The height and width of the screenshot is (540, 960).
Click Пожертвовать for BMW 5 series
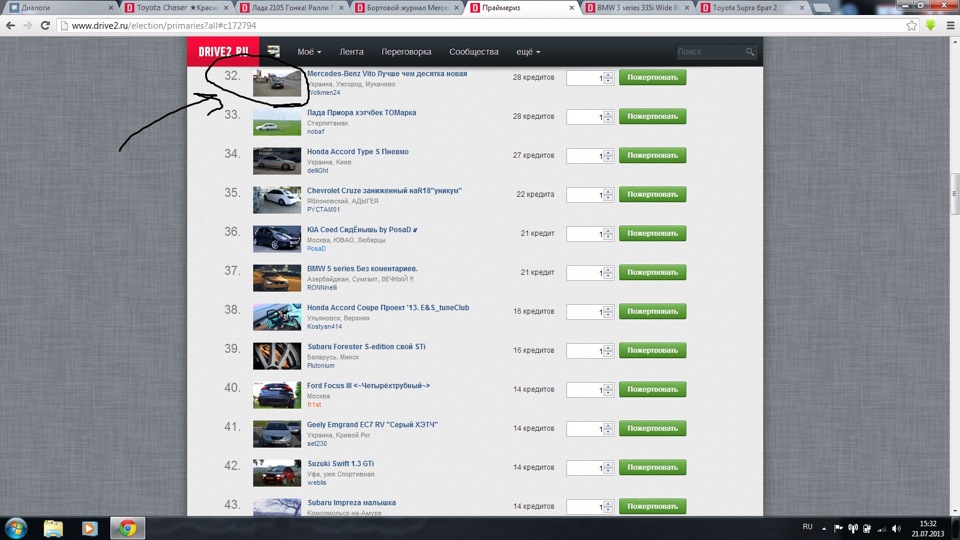point(652,272)
